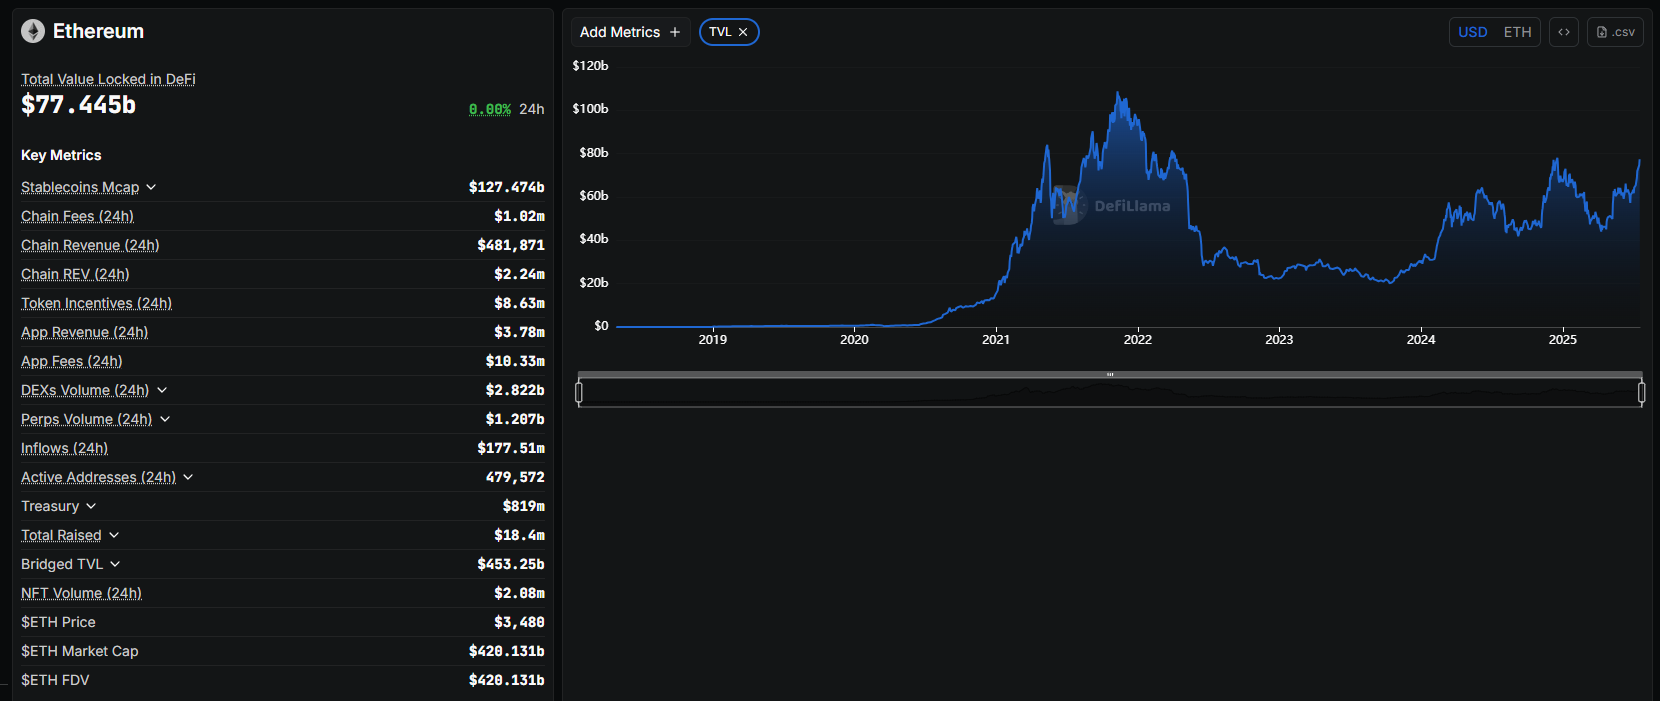Expand the Active Addresses (24h) row
This screenshot has width=1660, height=701.
click(x=188, y=477)
